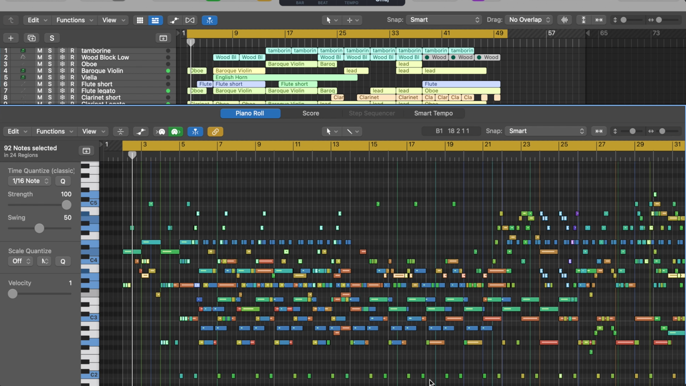Screen dimensions: 686x386
Task: Toggle catch playhead button in tracks toolbar
Action: (210, 20)
